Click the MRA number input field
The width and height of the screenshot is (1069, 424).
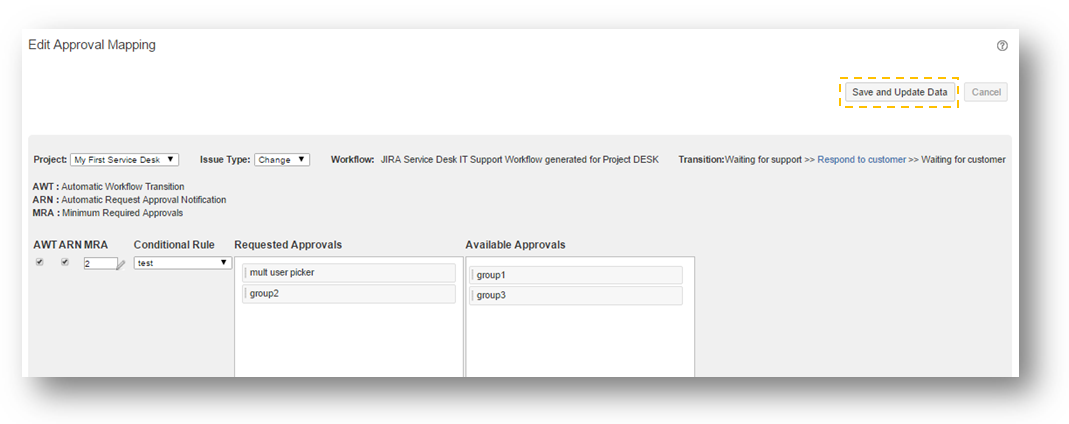click(x=99, y=264)
